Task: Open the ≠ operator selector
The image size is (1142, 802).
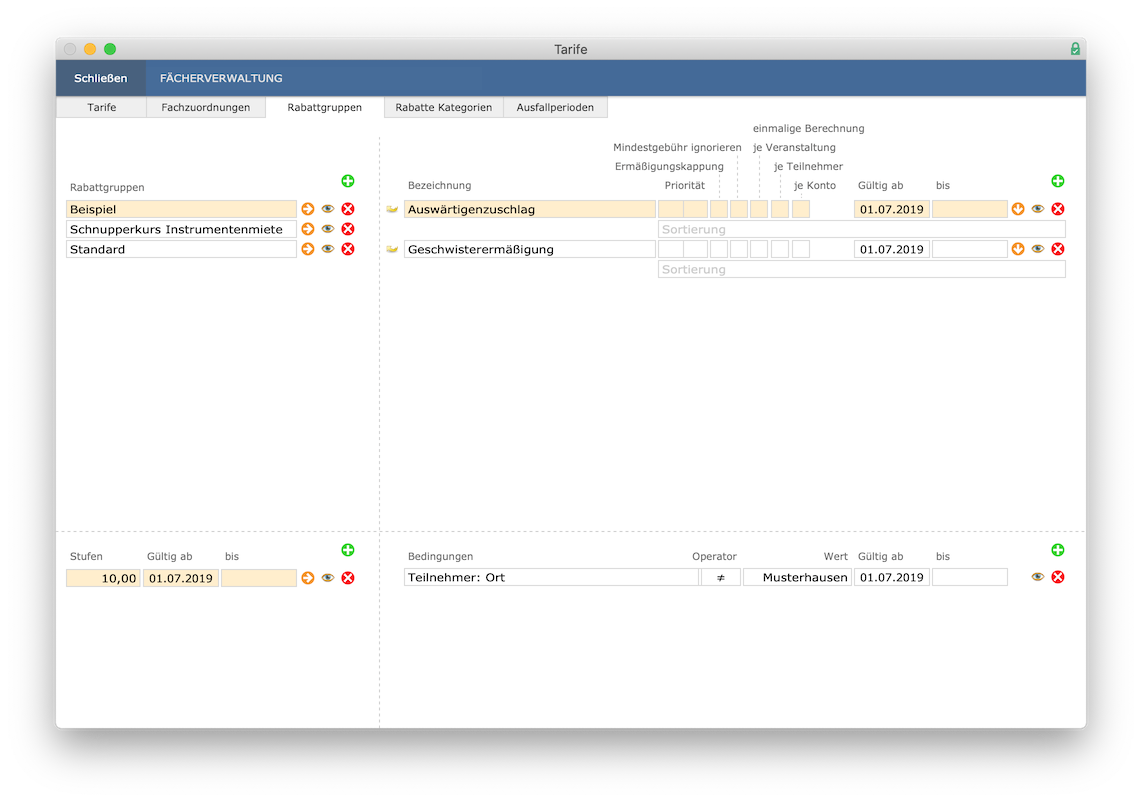Action: click(x=720, y=577)
